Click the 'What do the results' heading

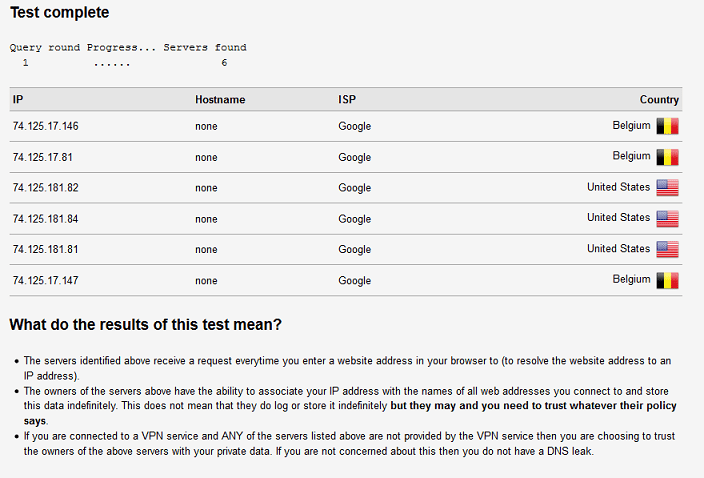pyautogui.click(x=145, y=325)
